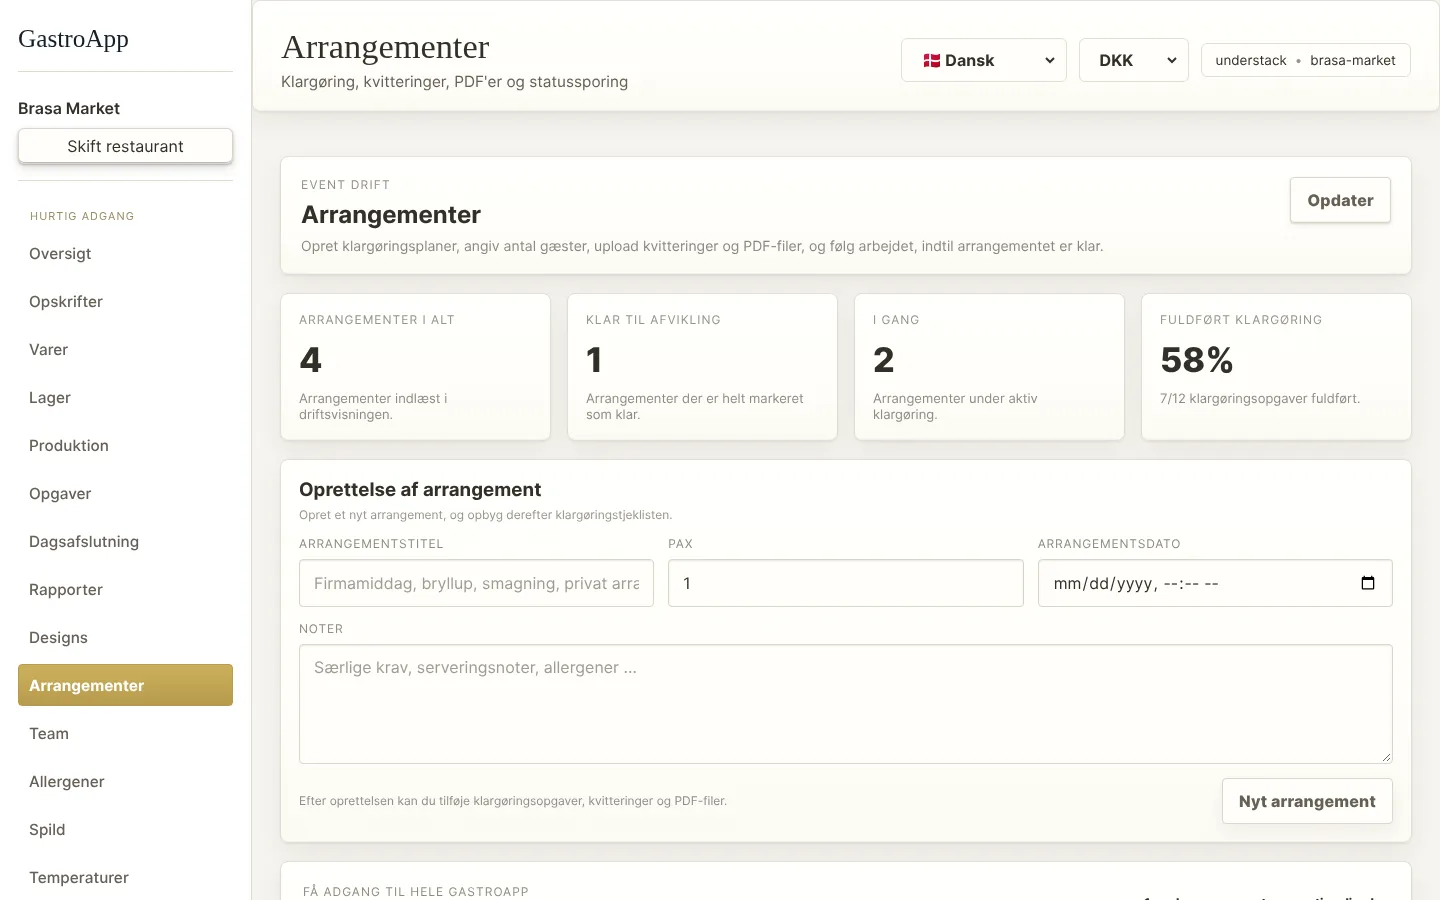
Task: Click the Brasa Market restaurant name
Action: click(x=69, y=108)
